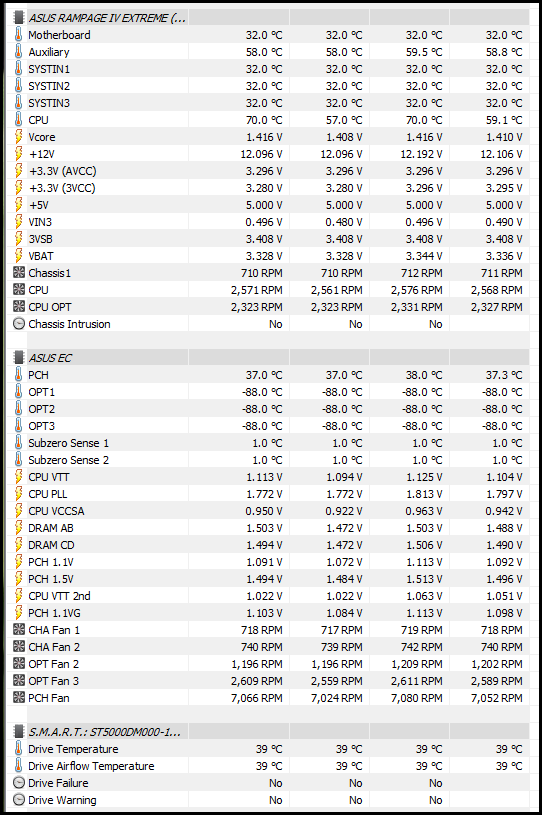The height and width of the screenshot is (815, 542).
Task: Click the +3.3V (3VCC) label
Action: pos(62,188)
